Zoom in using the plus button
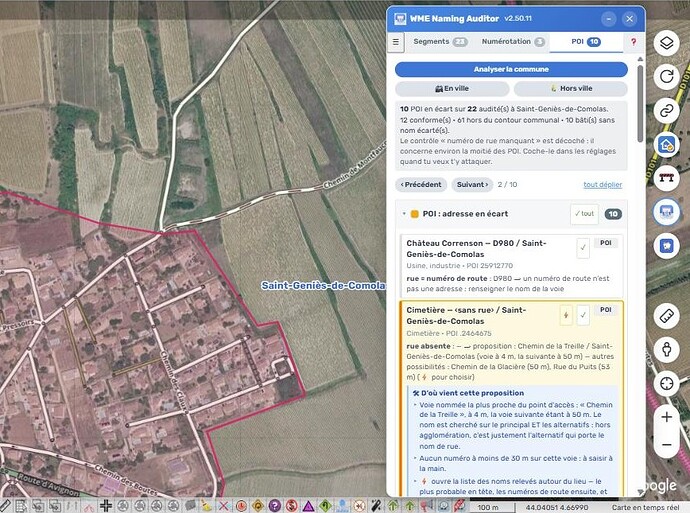The image size is (690, 513). (666, 417)
